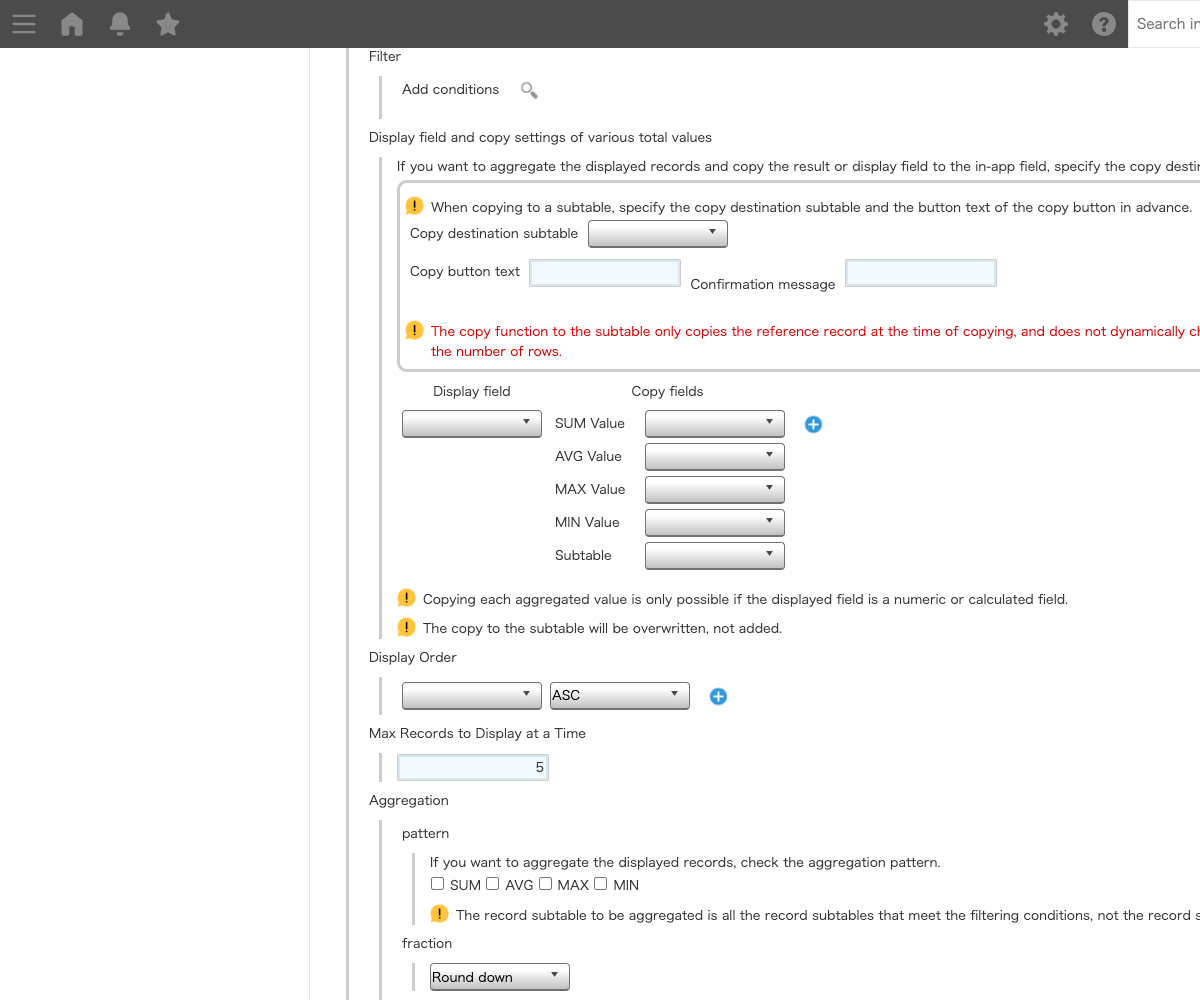Click the Max Records to Display field
This screenshot has width=1200, height=1000.
(473, 767)
